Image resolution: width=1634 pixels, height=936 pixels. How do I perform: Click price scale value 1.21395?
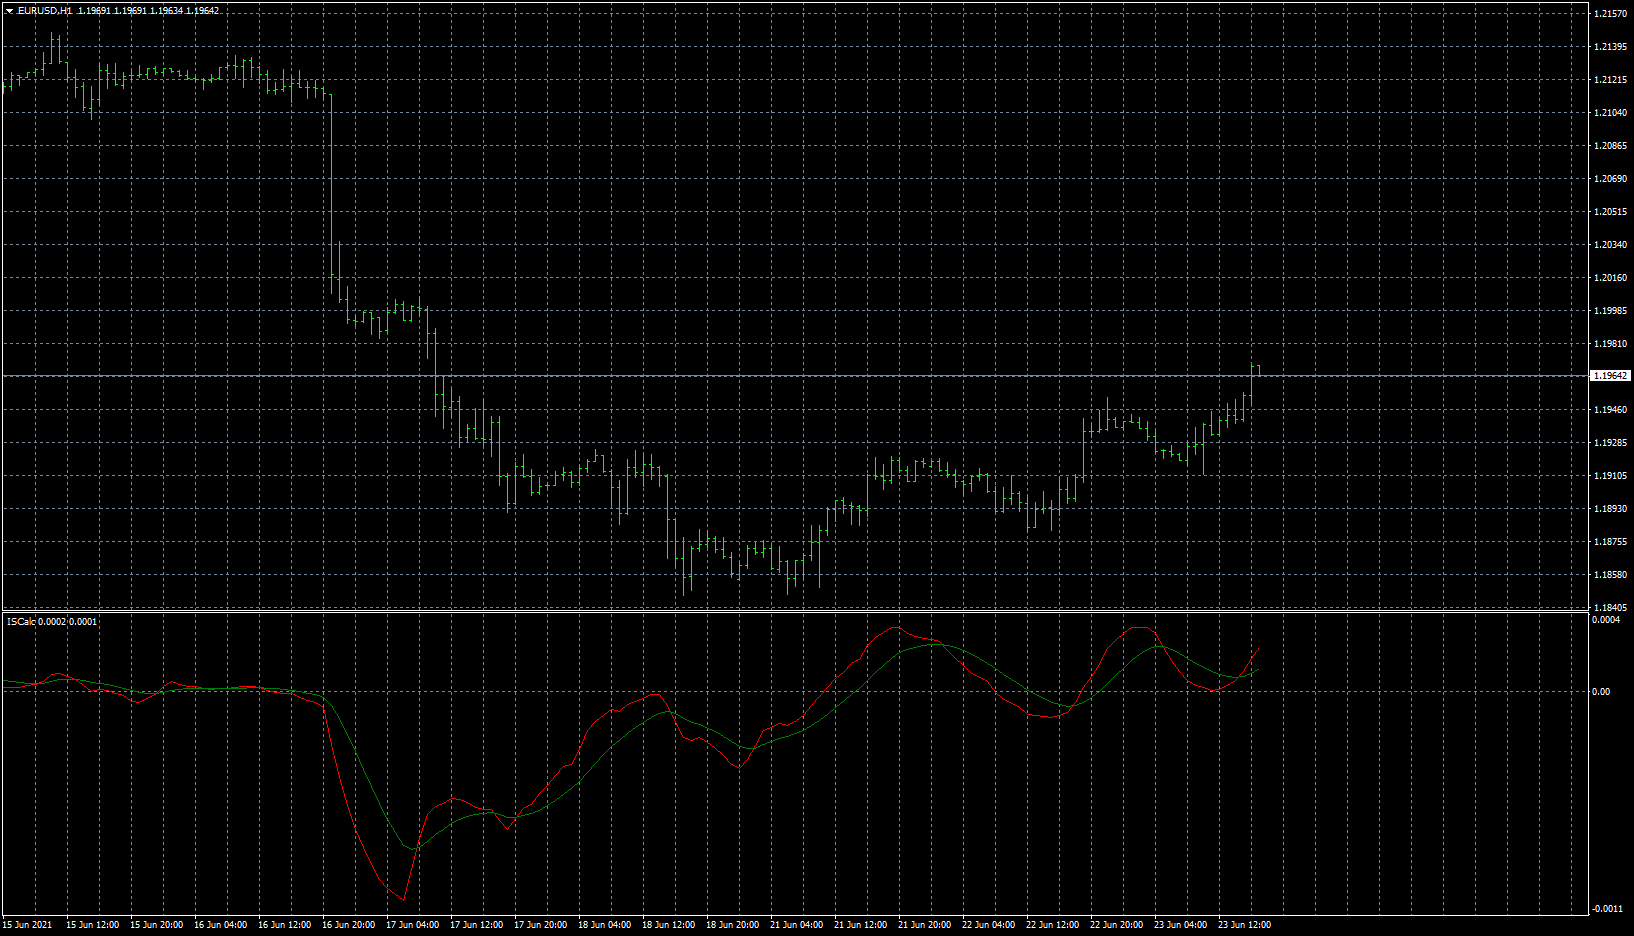[1610, 47]
